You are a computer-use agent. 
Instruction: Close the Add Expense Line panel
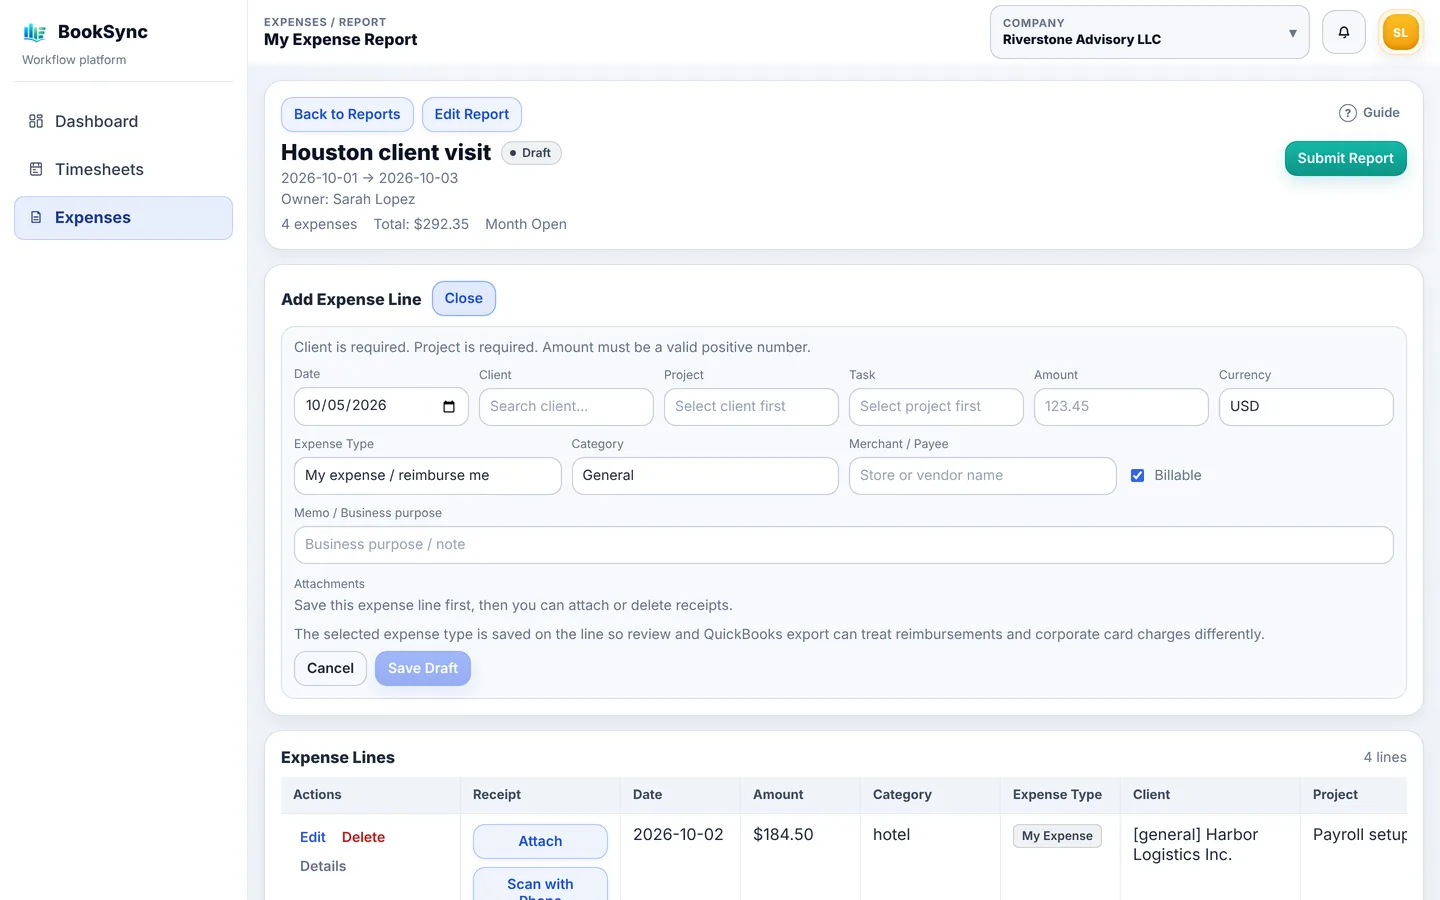(x=463, y=298)
